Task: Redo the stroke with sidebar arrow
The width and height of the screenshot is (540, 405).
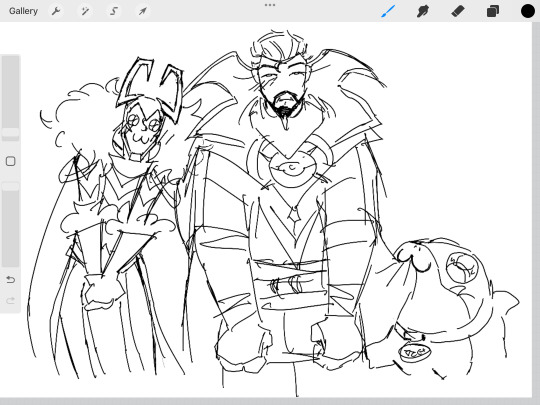Action: 11,301
